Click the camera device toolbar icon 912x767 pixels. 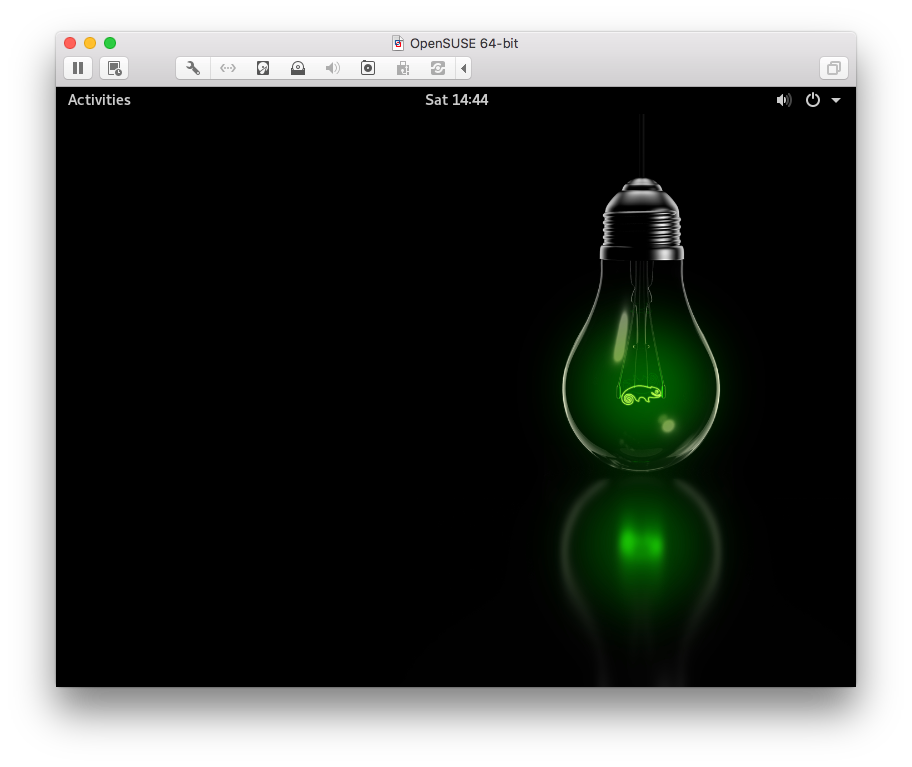[x=368, y=68]
